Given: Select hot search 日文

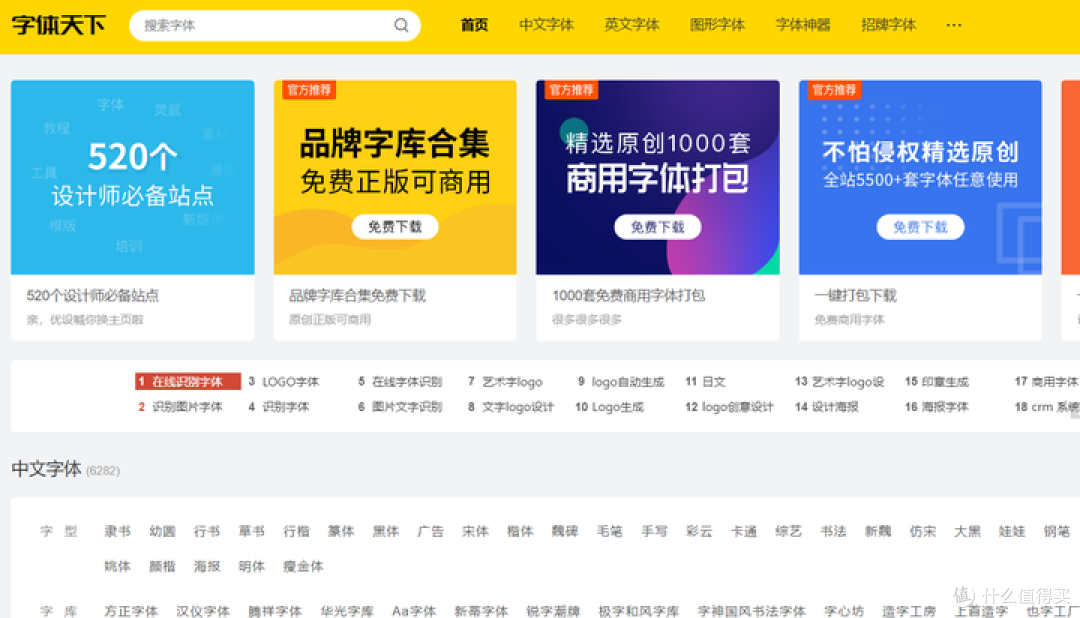Looking at the screenshot, I should (x=714, y=382).
